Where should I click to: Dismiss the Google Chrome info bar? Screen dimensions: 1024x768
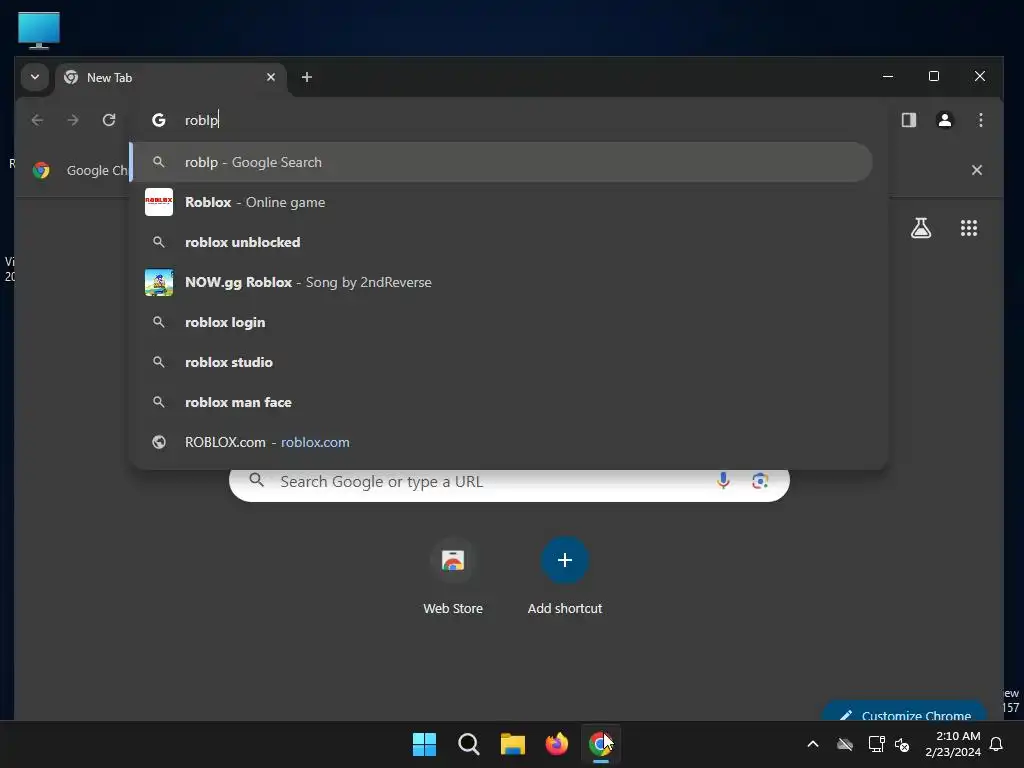pyautogui.click(x=976, y=170)
